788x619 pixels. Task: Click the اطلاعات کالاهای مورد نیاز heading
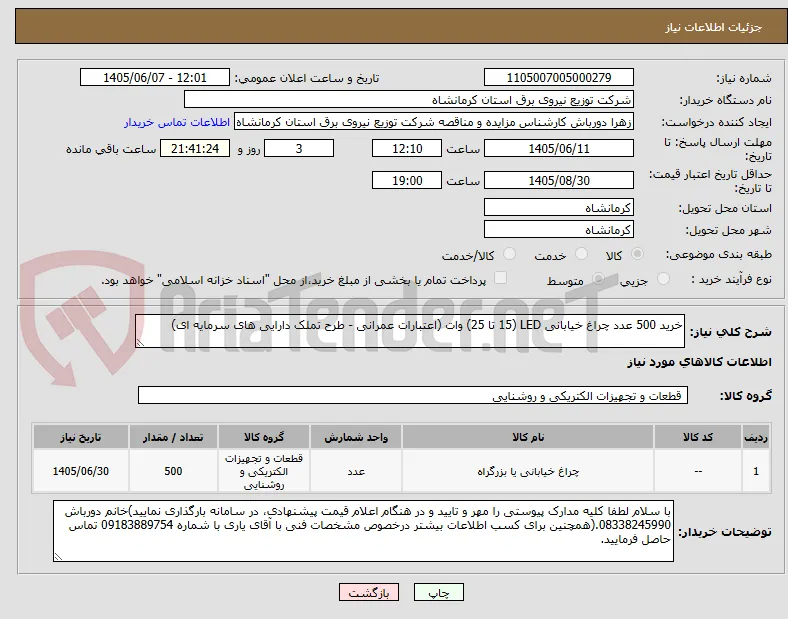(699, 362)
